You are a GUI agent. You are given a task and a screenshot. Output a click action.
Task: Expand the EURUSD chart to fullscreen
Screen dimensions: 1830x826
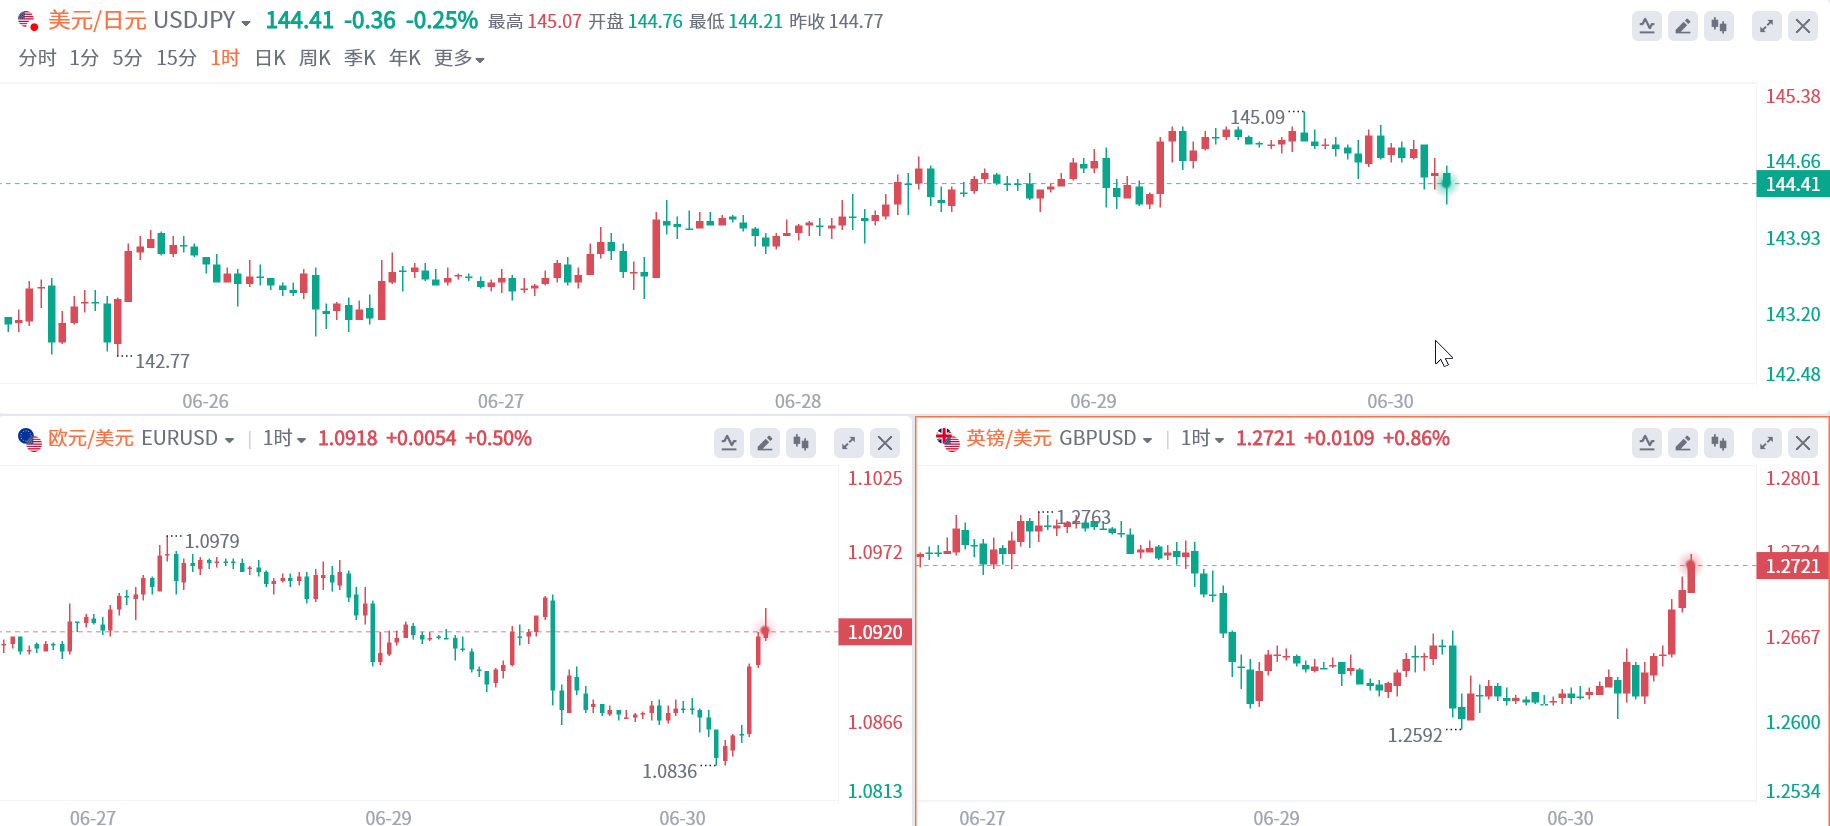pyautogui.click(x=849, y=443)
